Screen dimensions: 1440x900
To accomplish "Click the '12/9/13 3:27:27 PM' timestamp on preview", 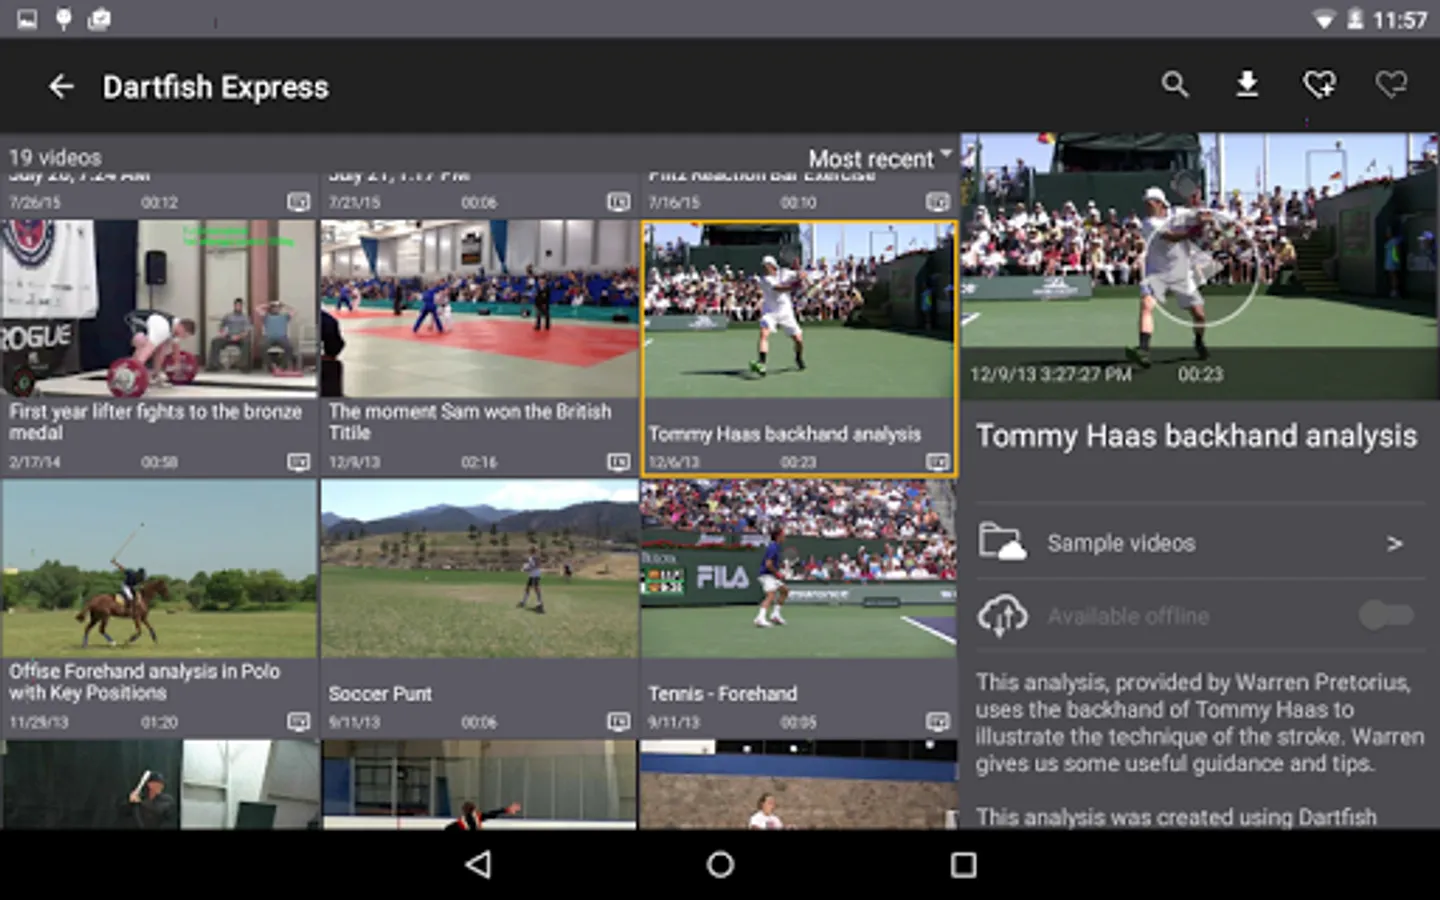I will tap(1051, 374).
